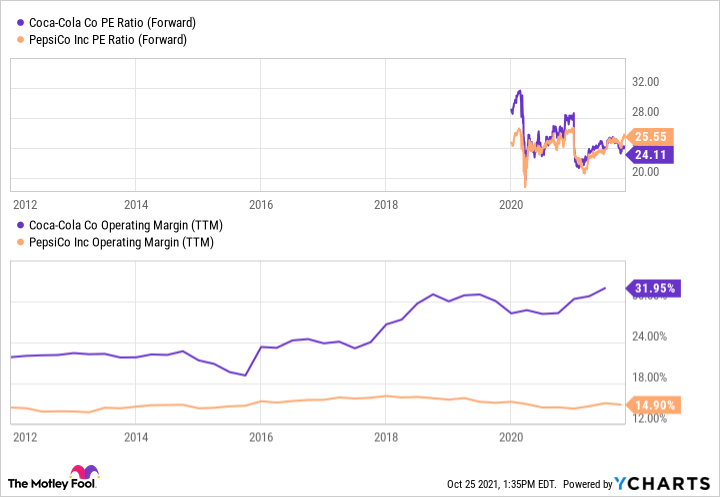Click the 32.00 y-axis label

coord(645,82)
